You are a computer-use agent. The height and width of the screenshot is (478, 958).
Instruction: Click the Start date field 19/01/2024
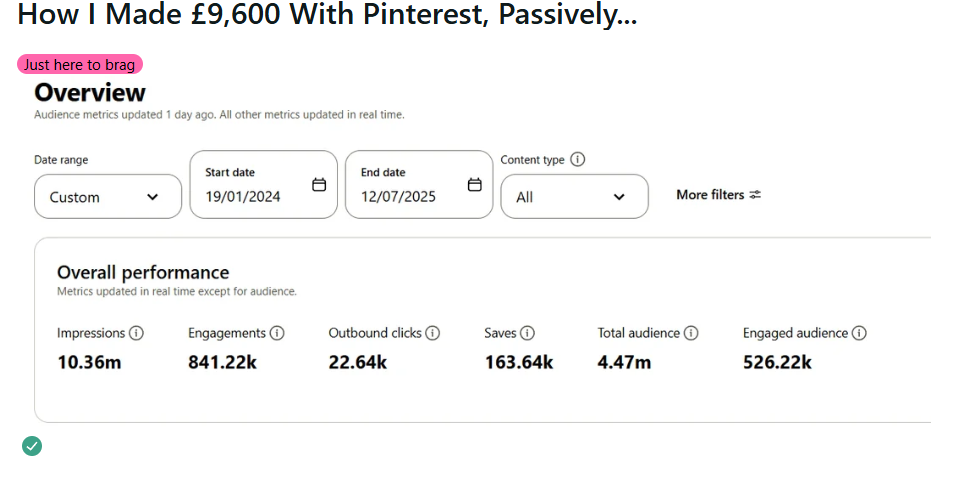coord(243,197)
